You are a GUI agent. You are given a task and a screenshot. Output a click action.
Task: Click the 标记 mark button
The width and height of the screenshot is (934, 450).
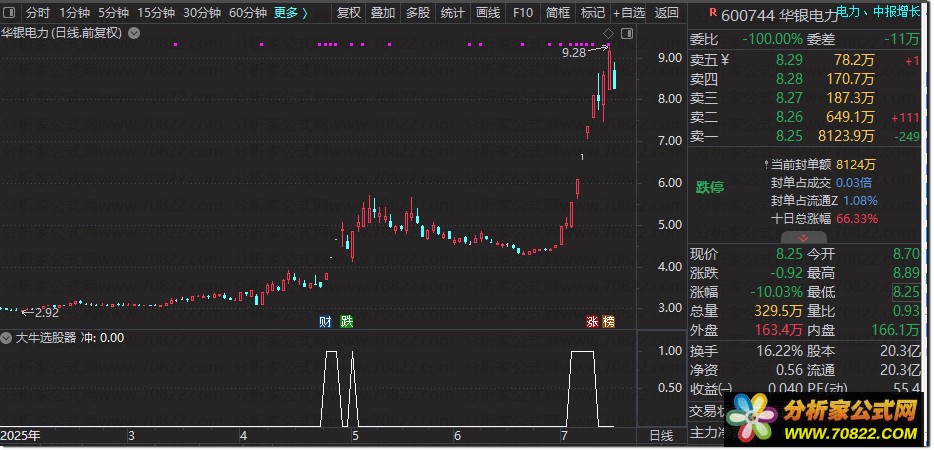pyautogui.click(x=593, y=13)
